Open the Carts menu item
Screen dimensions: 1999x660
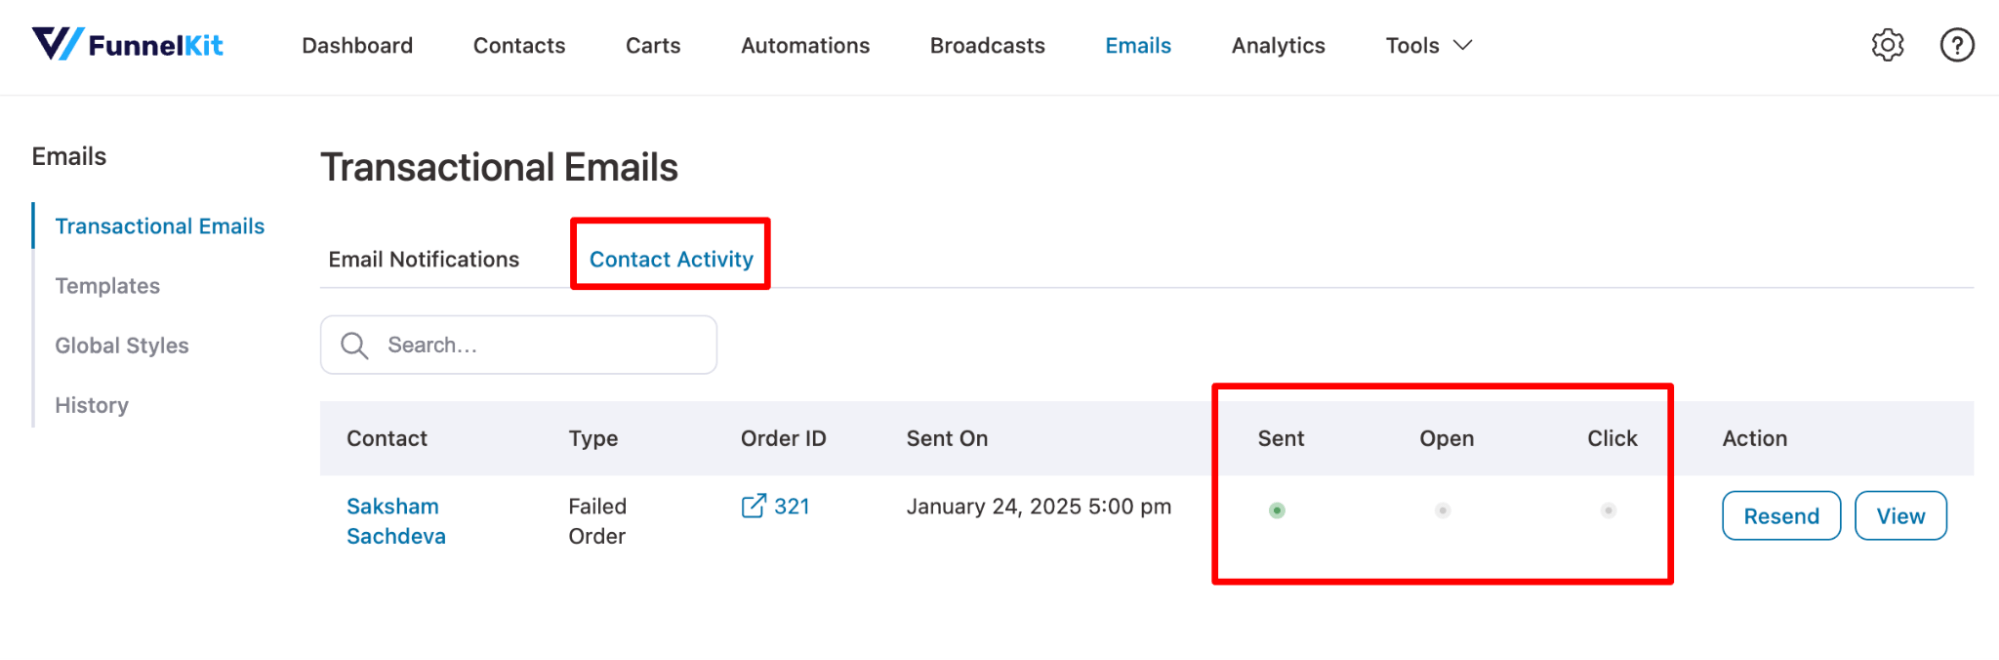[x=653, y=46]
